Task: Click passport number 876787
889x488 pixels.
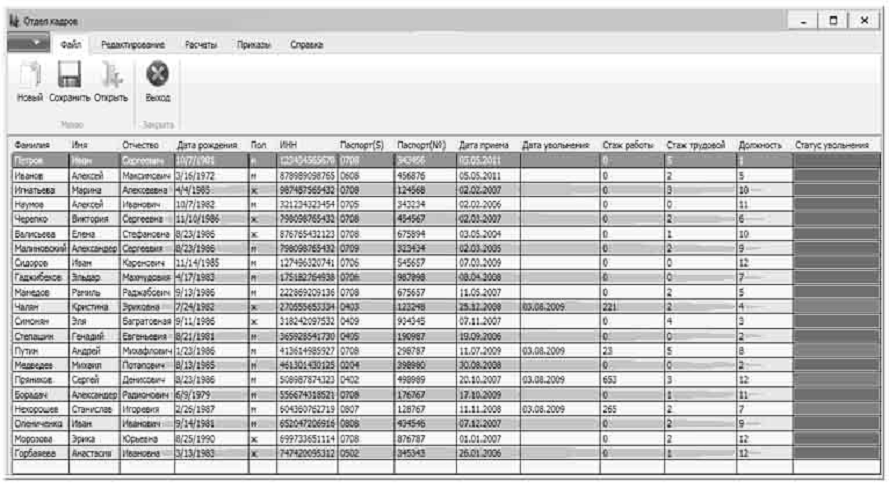Action: pyautogui.click(x=425, y=439)
